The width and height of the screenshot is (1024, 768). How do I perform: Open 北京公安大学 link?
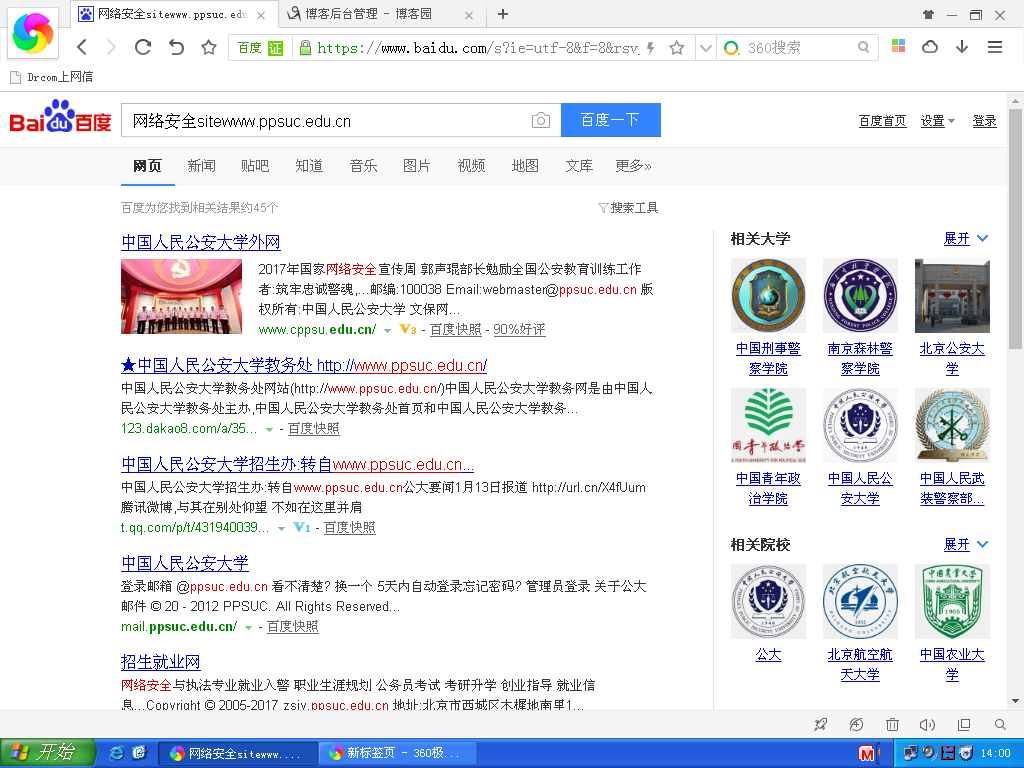tap(952, 359)
